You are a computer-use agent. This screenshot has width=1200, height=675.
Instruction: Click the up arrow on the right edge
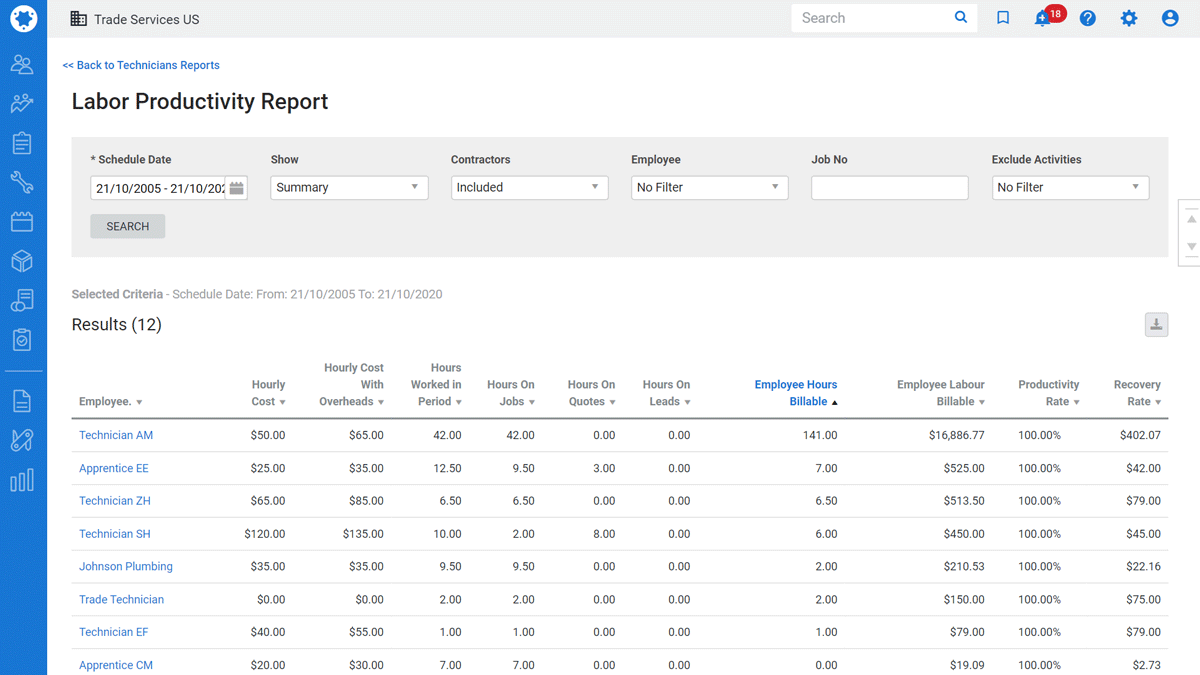point(1191,218)
